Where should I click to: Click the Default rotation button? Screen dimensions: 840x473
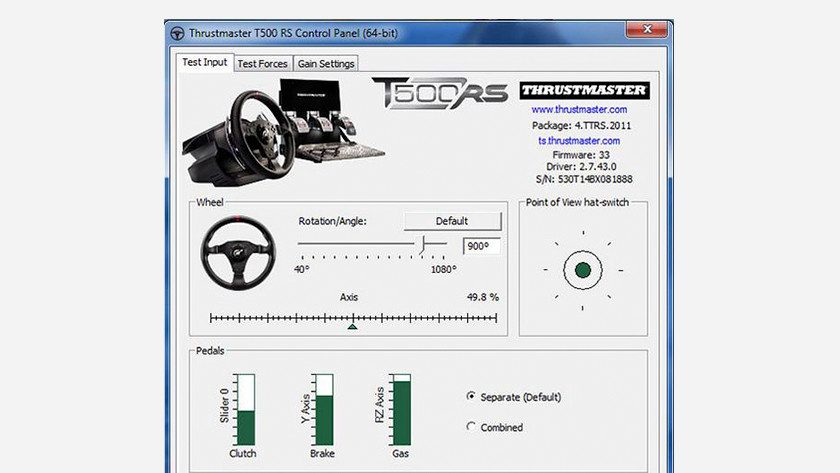(x=452, y=221)
